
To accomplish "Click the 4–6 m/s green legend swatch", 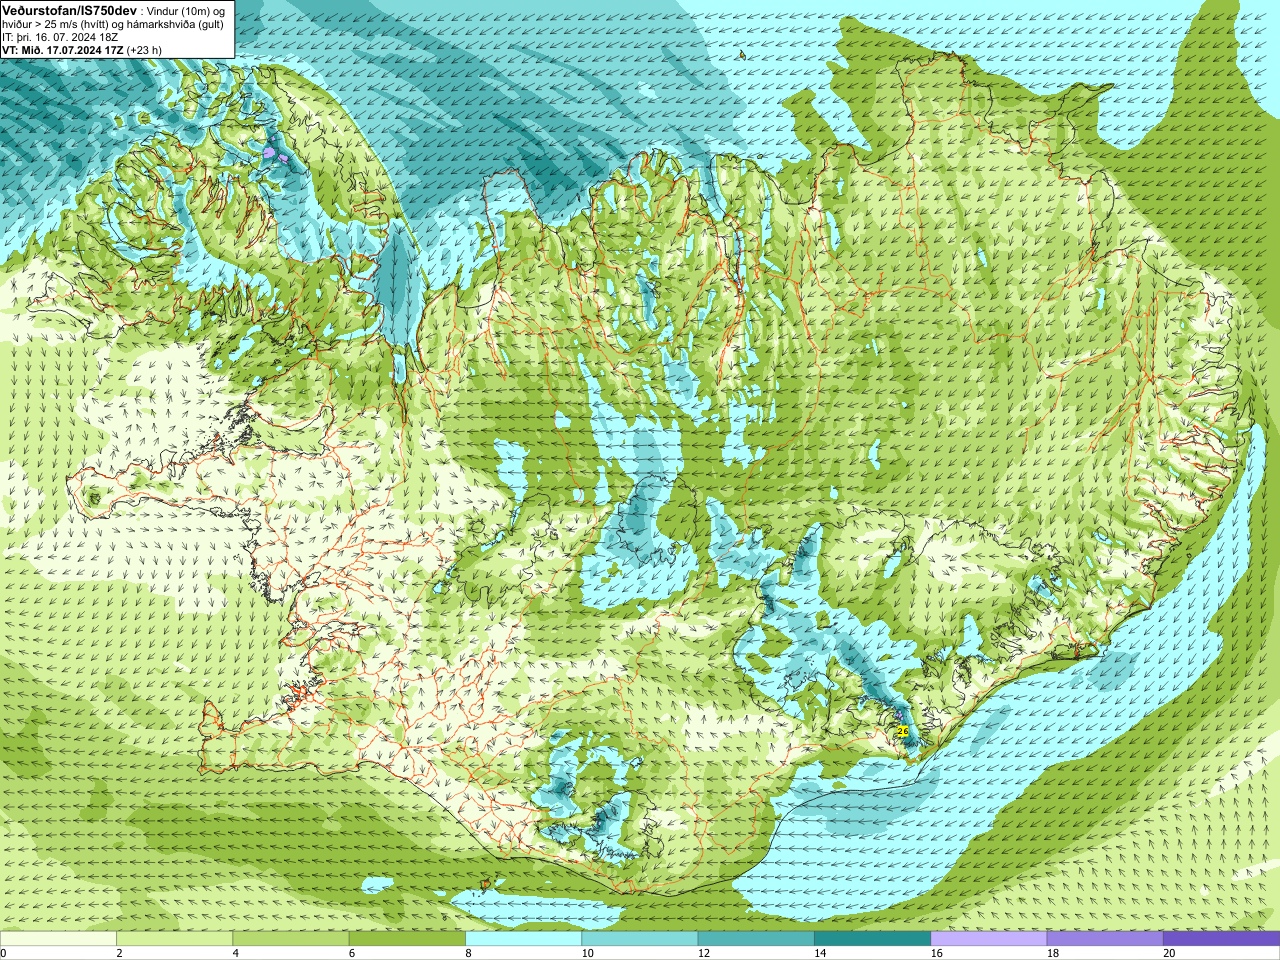I will pos(290,939).
